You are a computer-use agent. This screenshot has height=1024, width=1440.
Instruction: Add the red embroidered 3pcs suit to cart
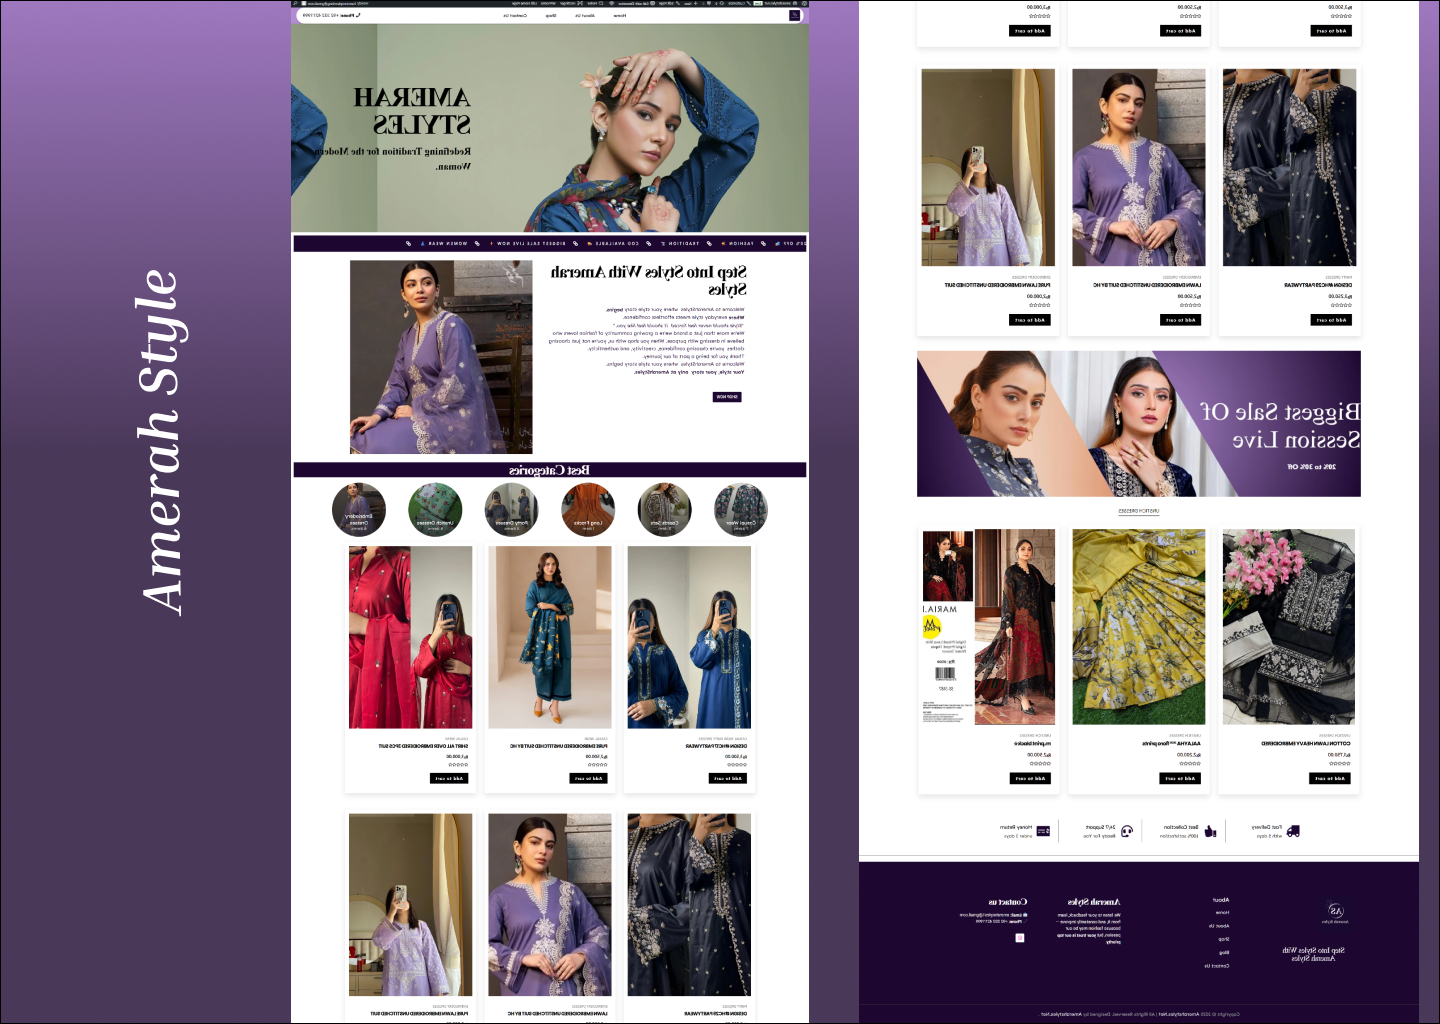pos(449,778)
